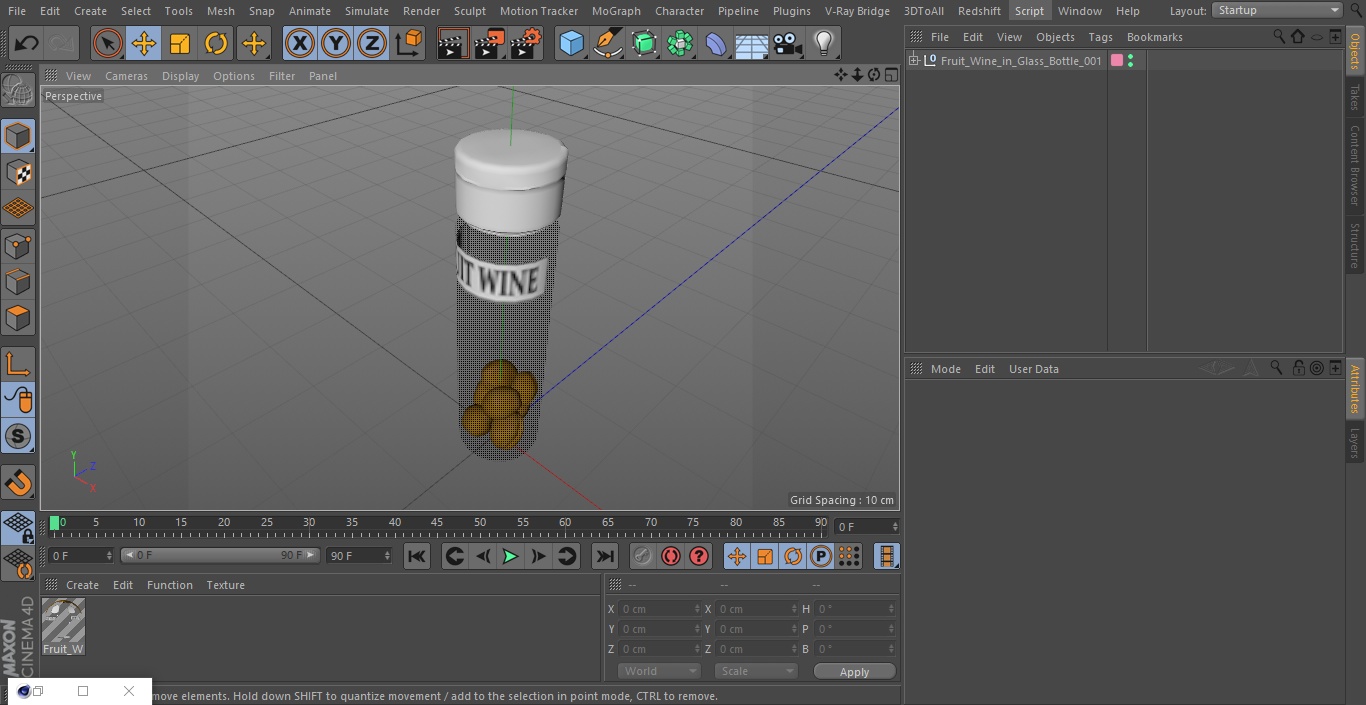Activate the Rotate tool
The width and height of the screenshot is (1366, 705).
(x=216, y=43)
